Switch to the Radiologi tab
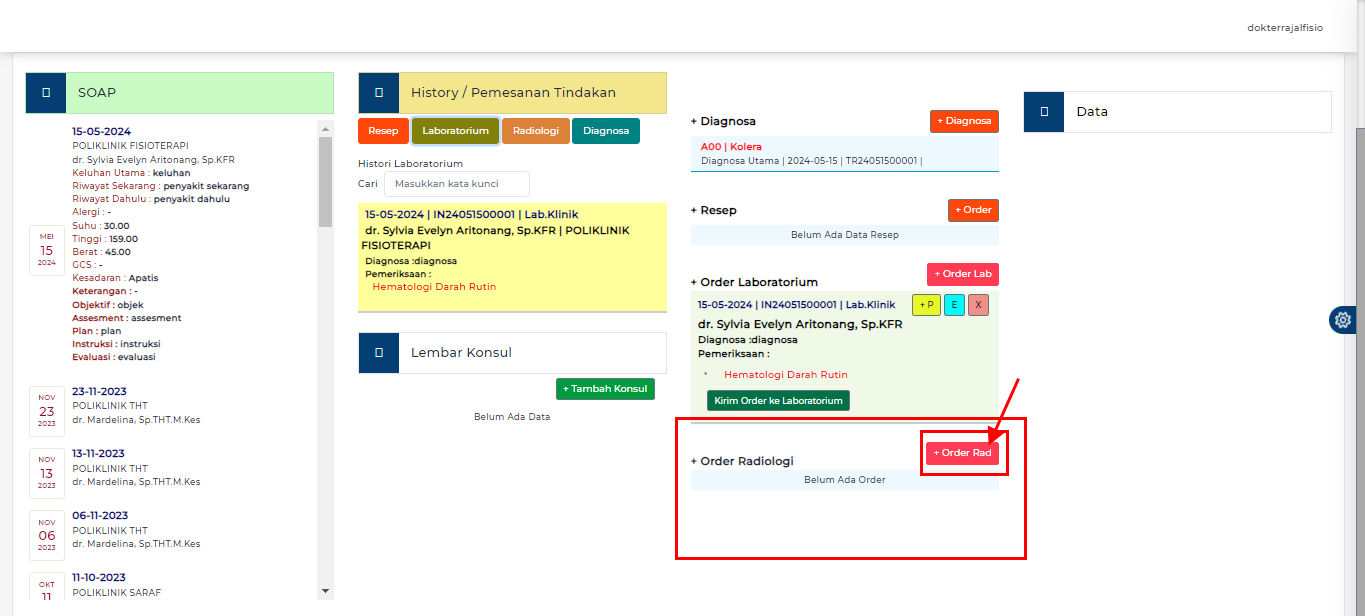The image size is (1365, 616). pyautogui.click(x=535, y=130)
